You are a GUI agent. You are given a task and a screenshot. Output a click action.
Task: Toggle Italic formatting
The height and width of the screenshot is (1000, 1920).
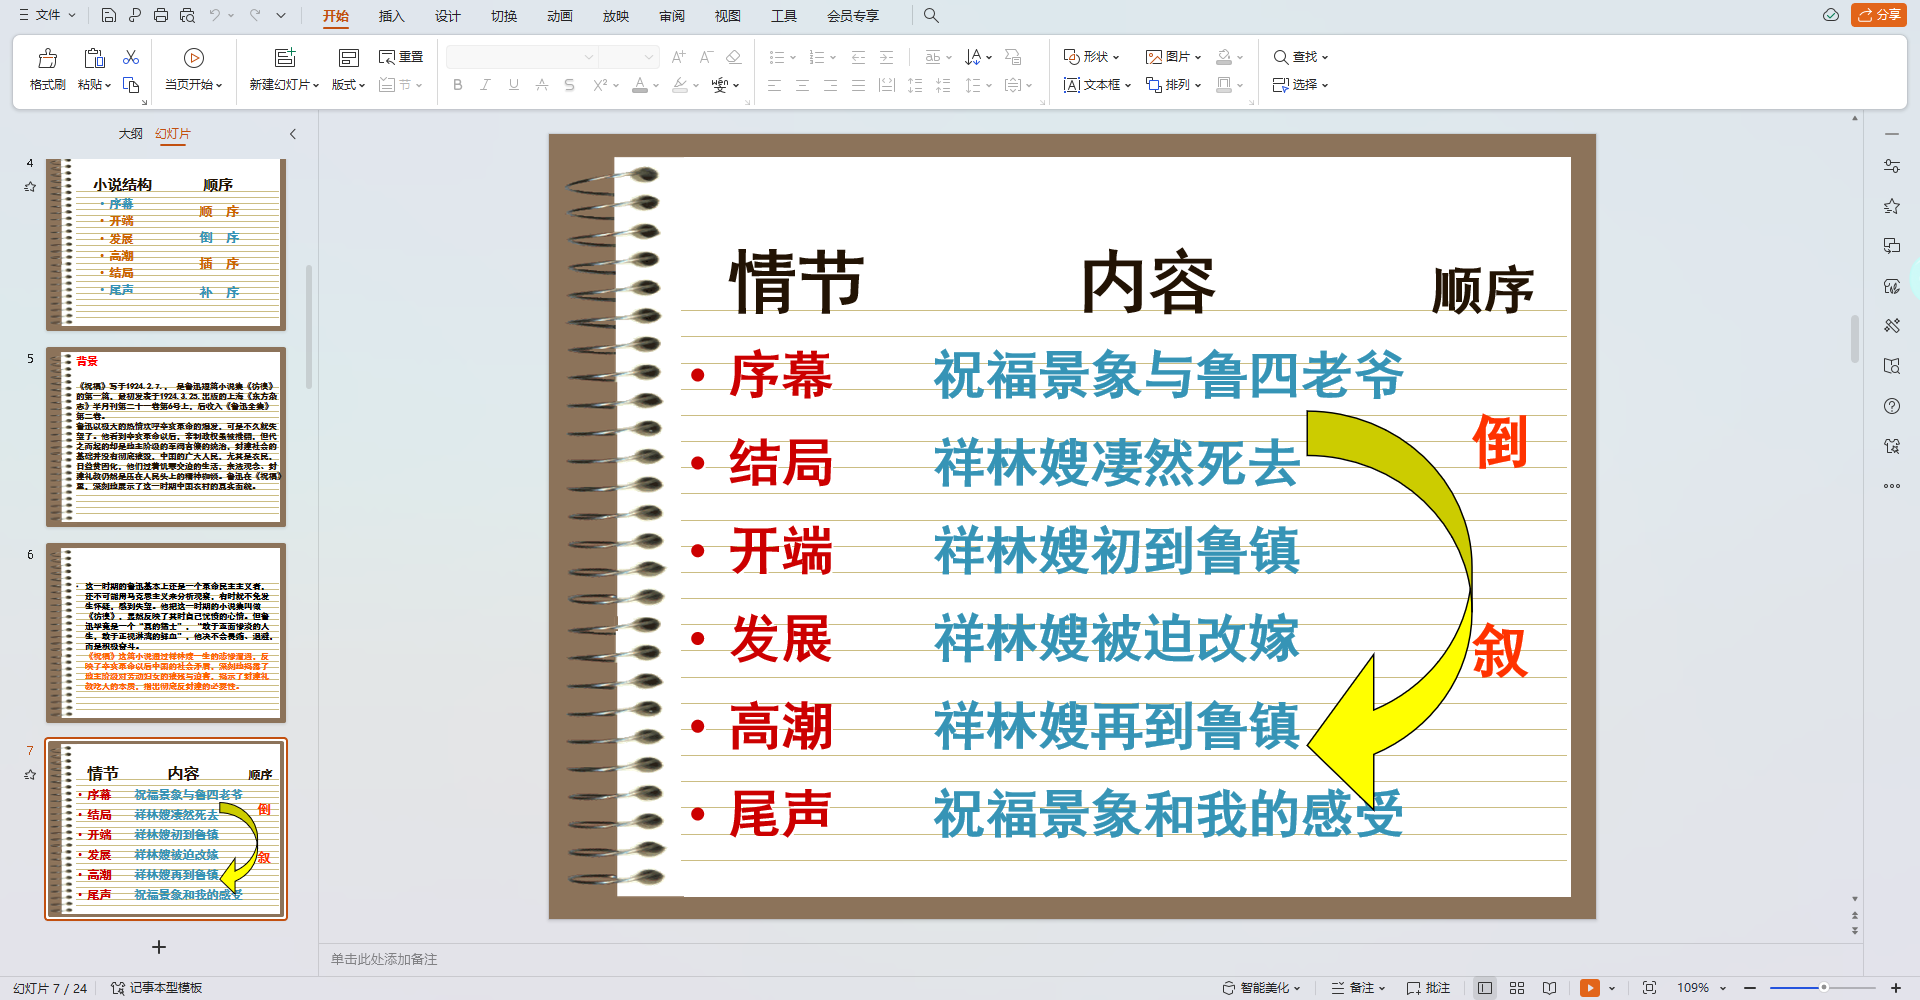click(x=485, y=85)
